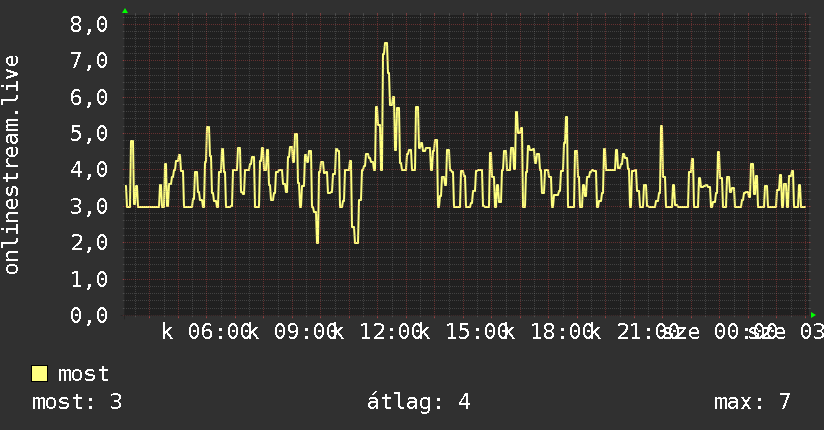Click the 'most' legend label

coord(83,374)
